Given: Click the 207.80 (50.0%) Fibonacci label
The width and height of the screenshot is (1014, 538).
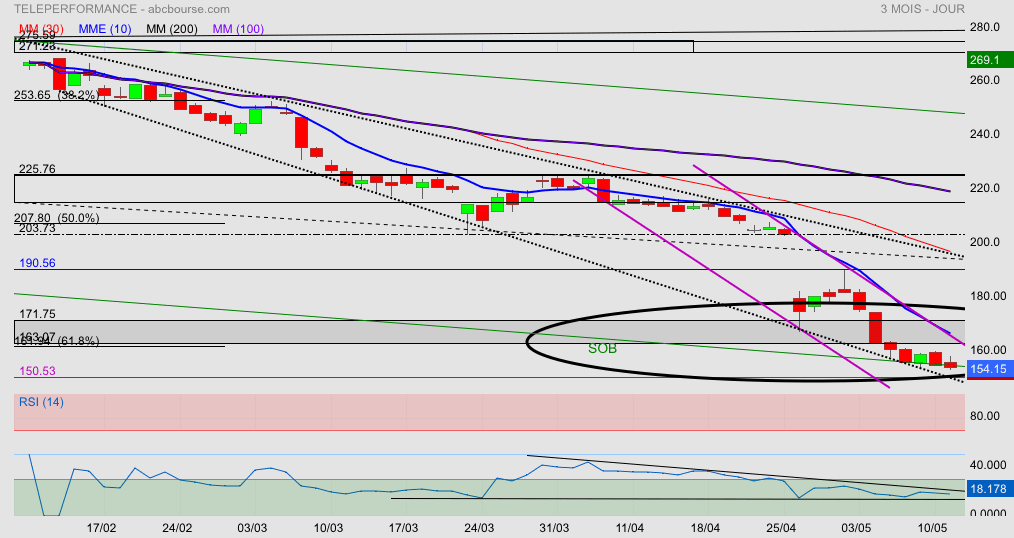Looking at the screenshot, I should click(57, 218).
